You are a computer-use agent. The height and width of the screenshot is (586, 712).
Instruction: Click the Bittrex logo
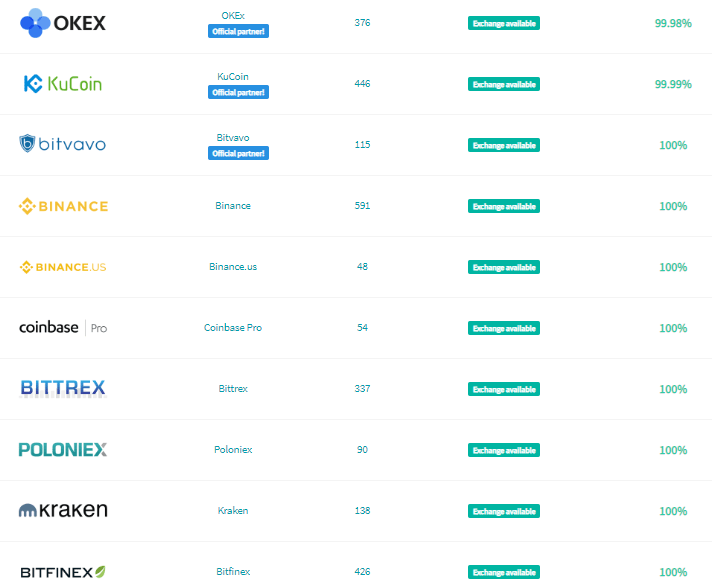tap(63, 389)
